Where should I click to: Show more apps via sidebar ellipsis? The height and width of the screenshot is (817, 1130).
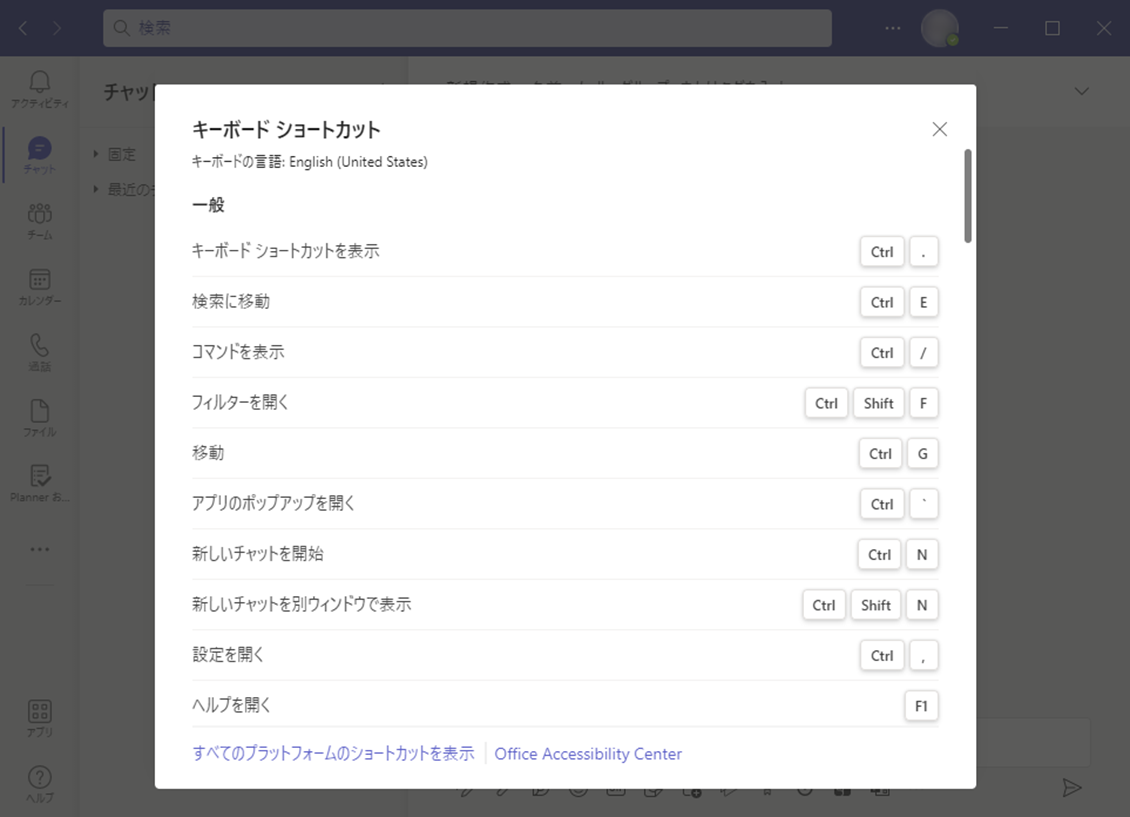(x=40, y=550)
